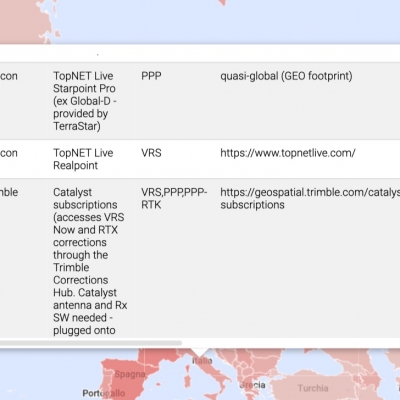The image size is (400, 400).
Task: Click Spagna on the map
Action: click(130, 374)
